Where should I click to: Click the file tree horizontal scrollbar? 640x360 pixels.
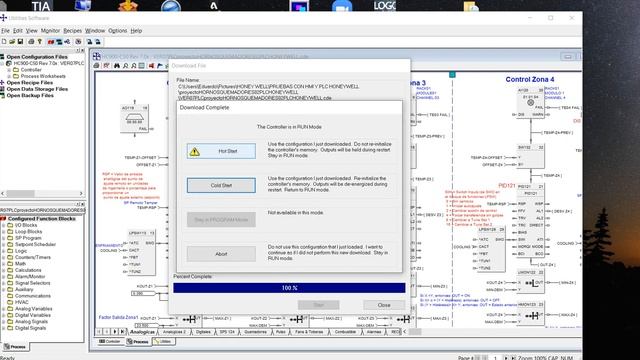point(42,193)
